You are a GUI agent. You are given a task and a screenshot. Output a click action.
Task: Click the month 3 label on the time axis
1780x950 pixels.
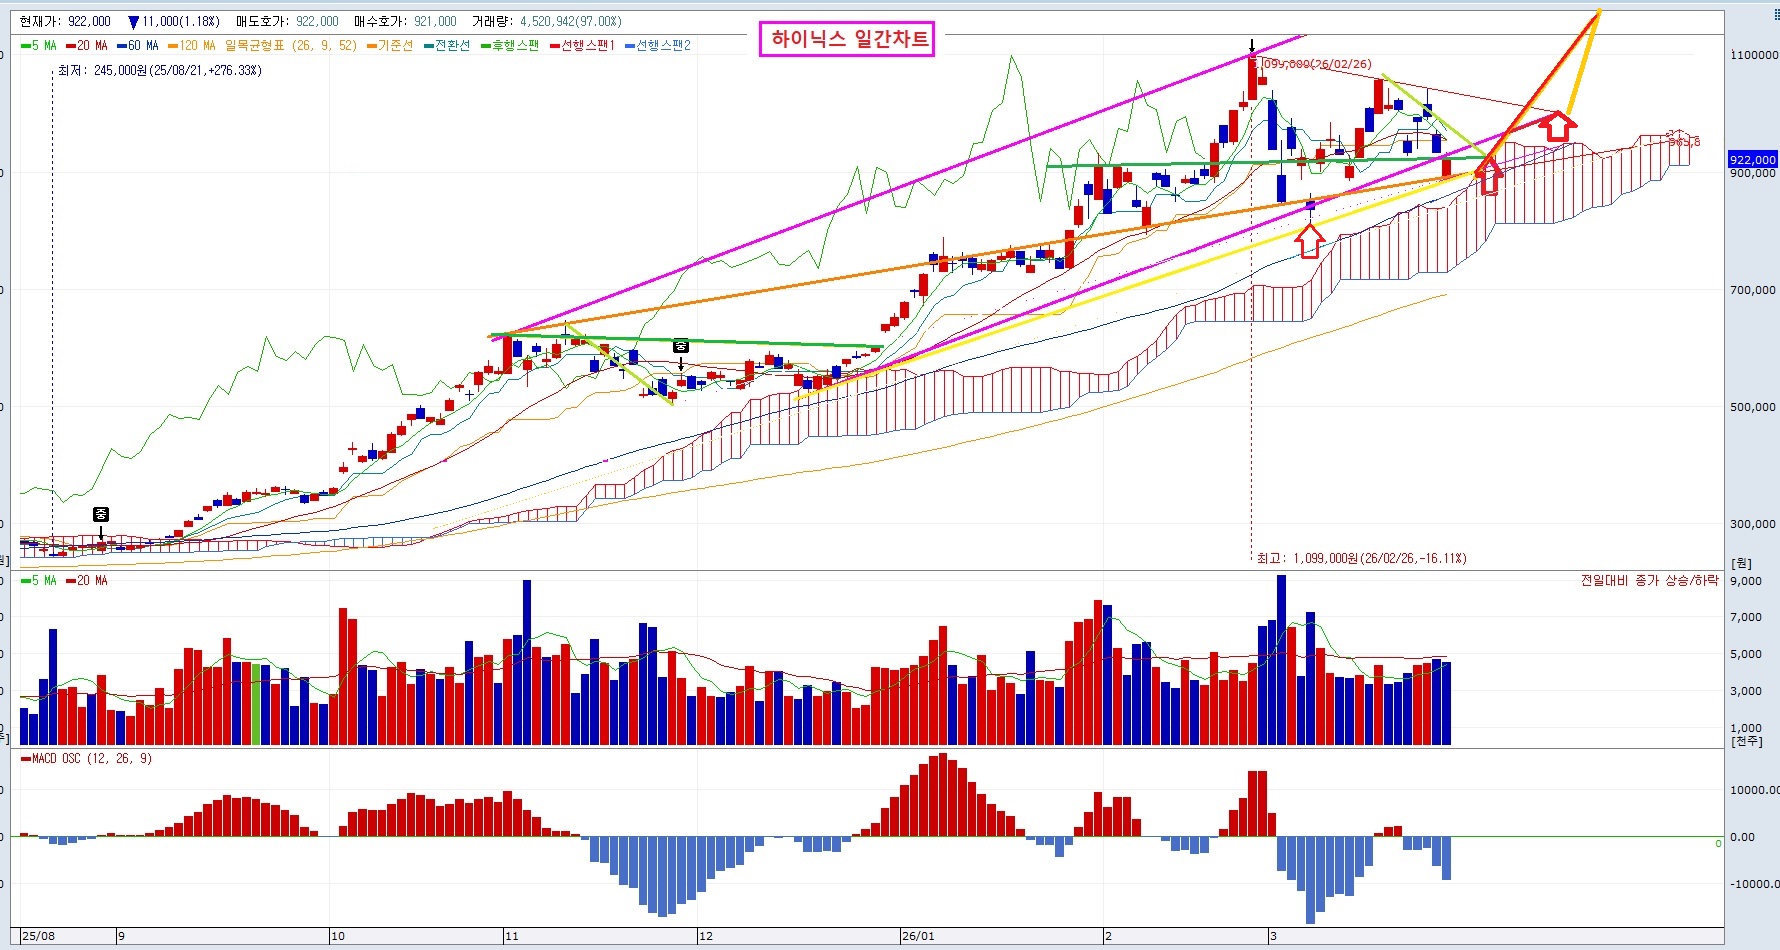click(1273, 936)
